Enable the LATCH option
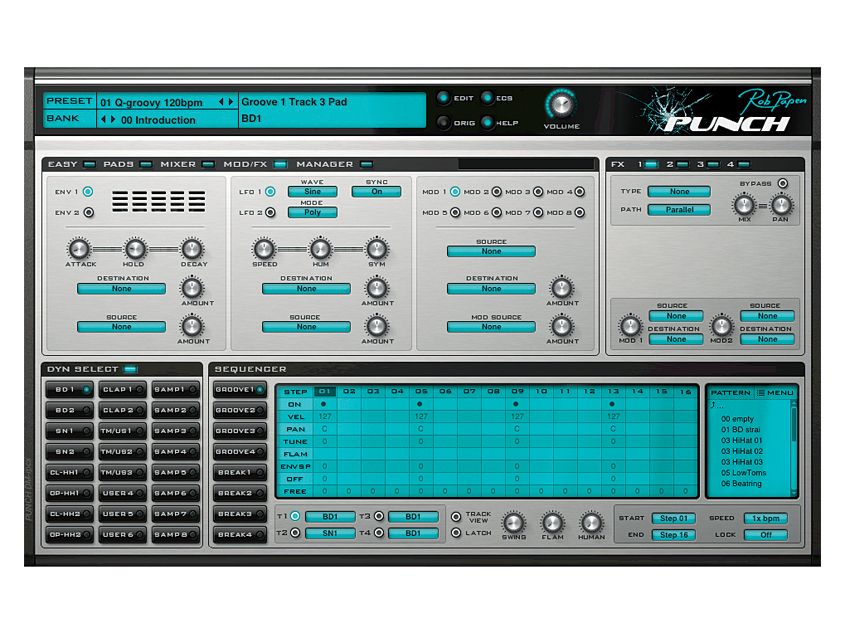 coord(456,533)
